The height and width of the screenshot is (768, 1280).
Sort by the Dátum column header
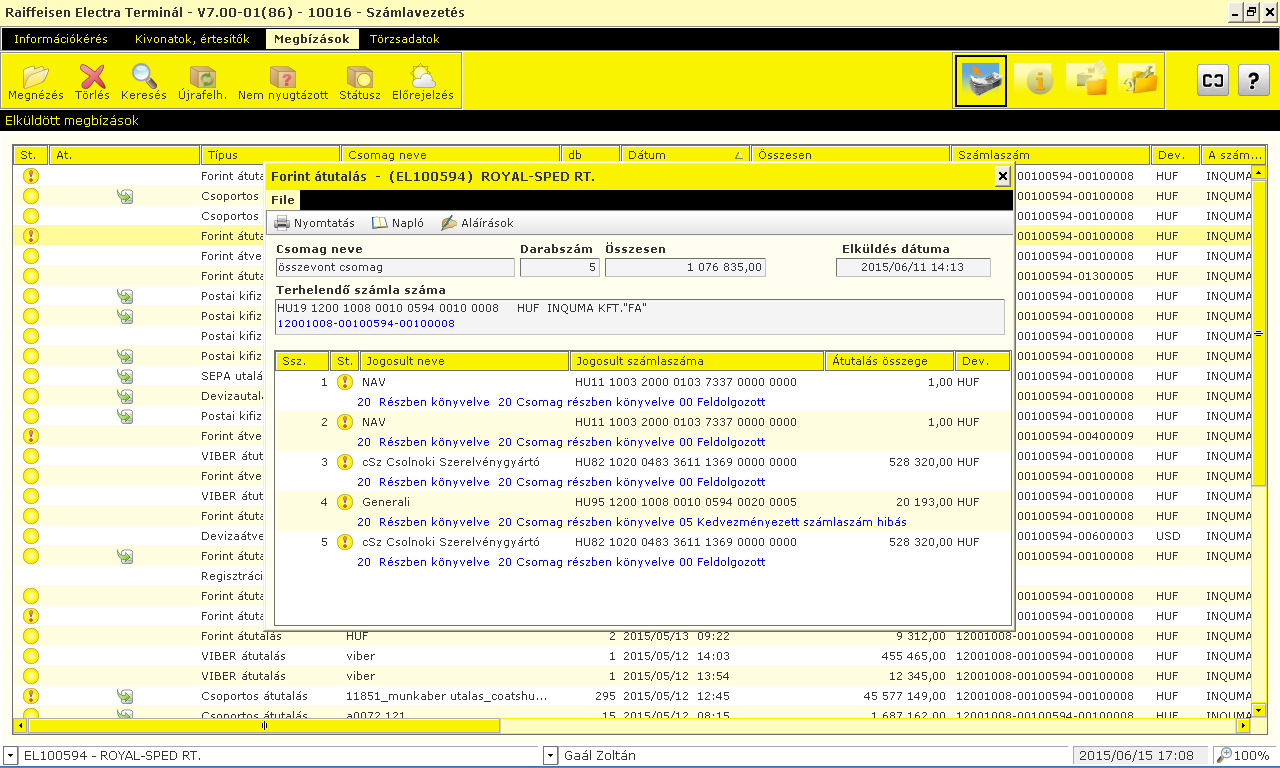[685, 155]
